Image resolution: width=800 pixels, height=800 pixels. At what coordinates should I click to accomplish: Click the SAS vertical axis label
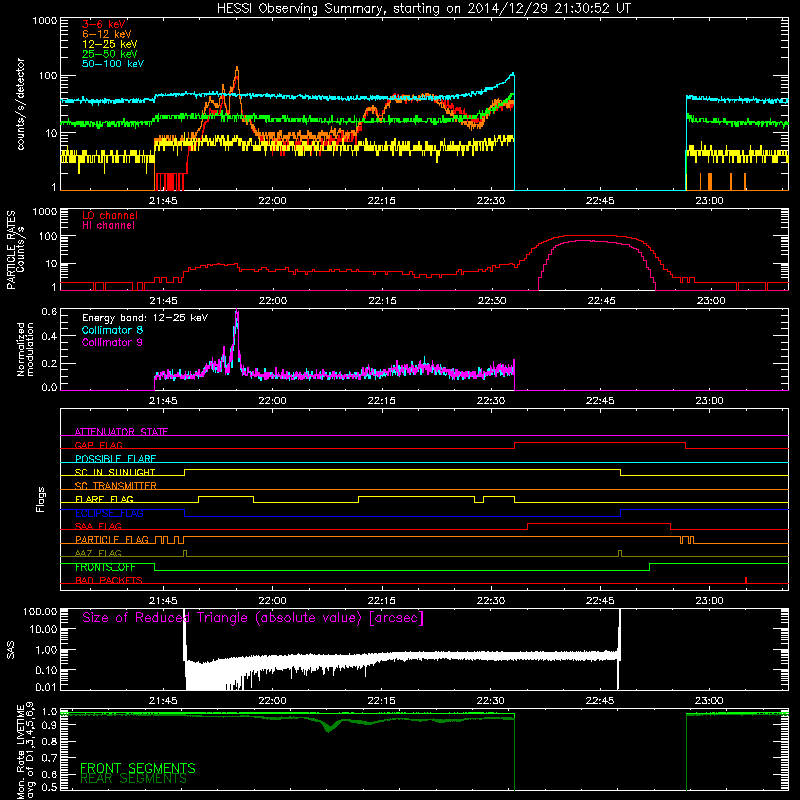coord(11,650)
